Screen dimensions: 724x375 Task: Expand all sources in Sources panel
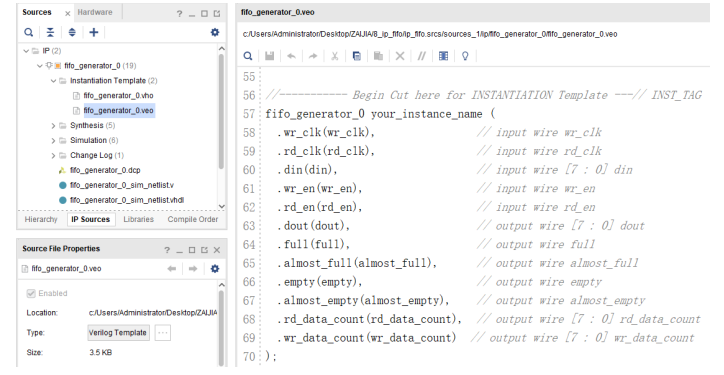[72, 32]
